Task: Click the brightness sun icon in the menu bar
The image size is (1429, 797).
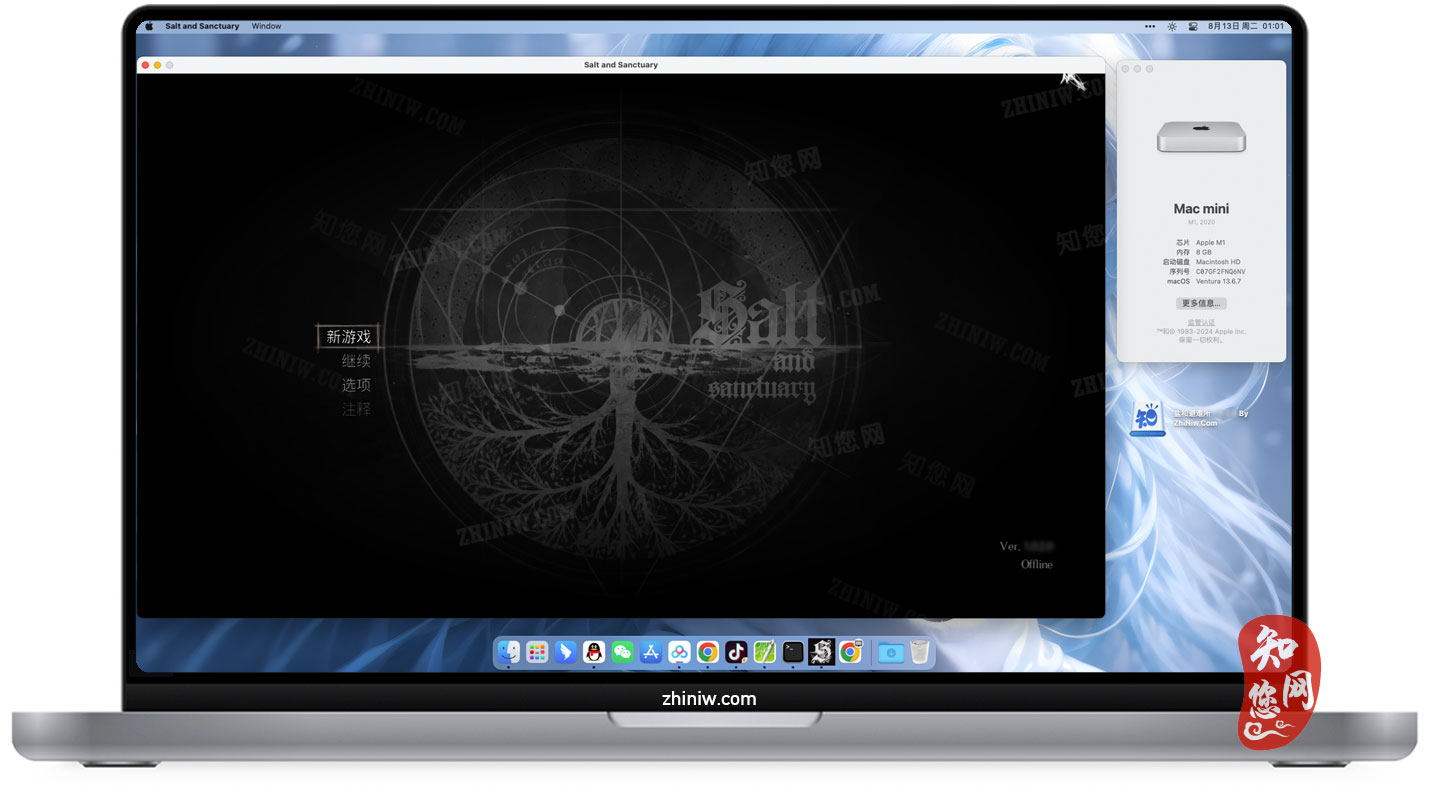Action: tap(1172, 26)
